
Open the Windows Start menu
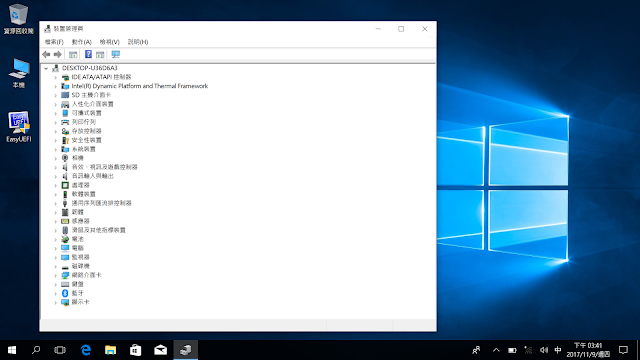(12, 350)
